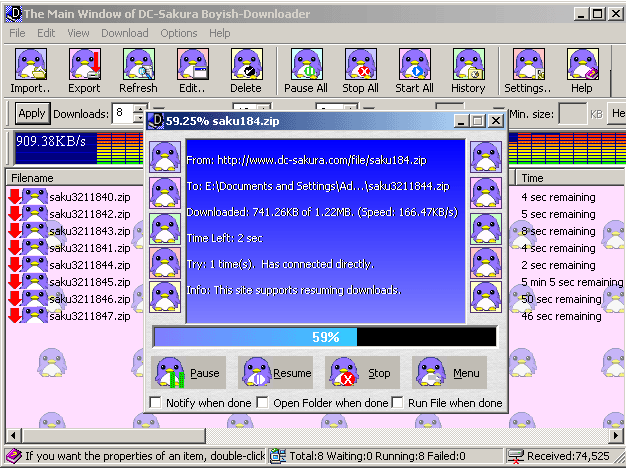This screenshot has height=469, width=626.
Task: Click the Delete toolbar icon
Action: 246,64
